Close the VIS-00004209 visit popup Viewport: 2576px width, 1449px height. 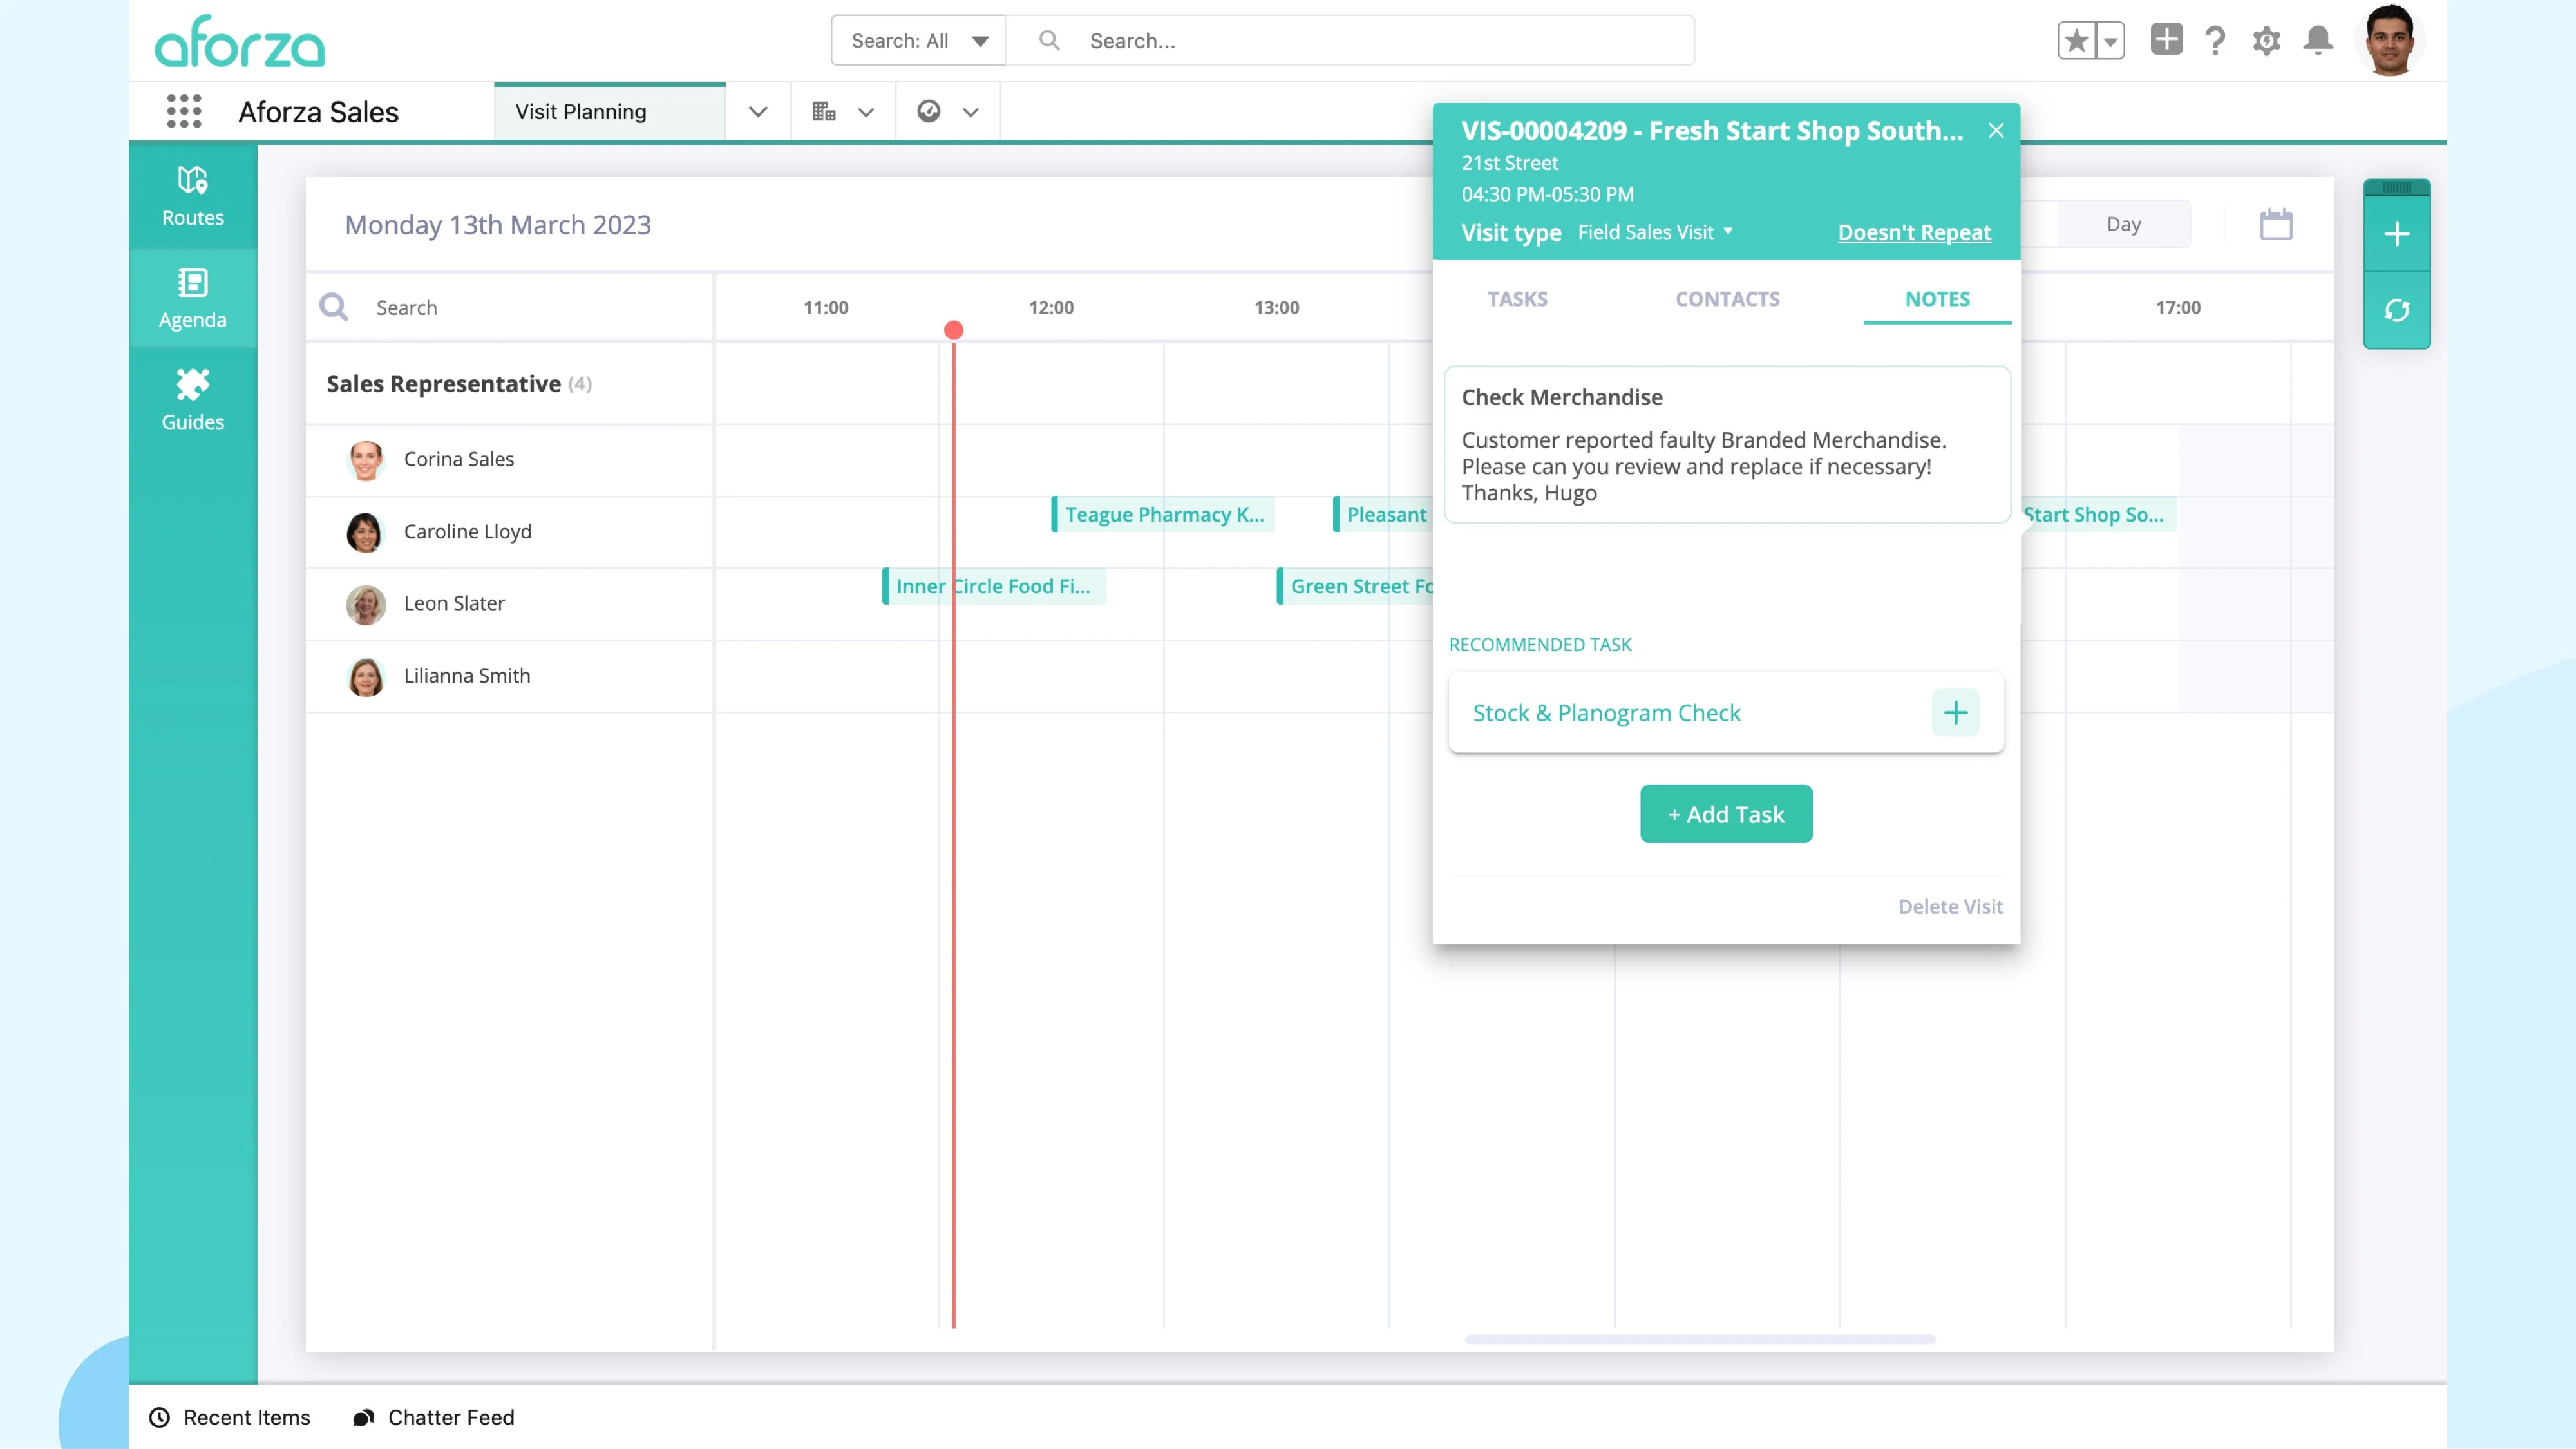click(x=1996, y=130)
